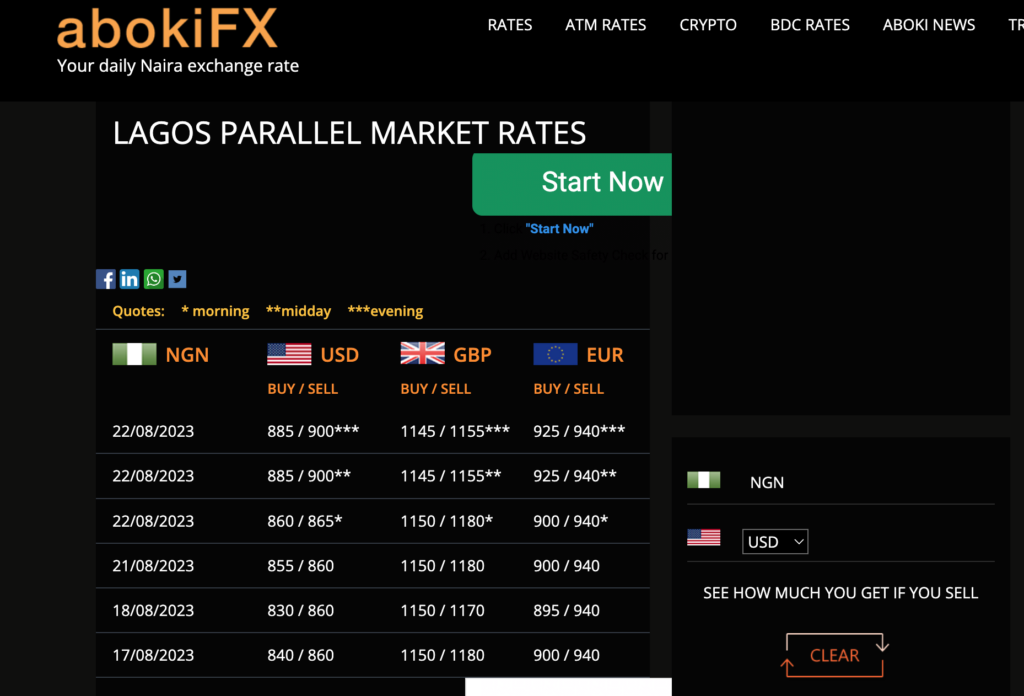Click the Twitter share icon
Viewport: 1024px width, 696px height.
[x=177, y=280]
